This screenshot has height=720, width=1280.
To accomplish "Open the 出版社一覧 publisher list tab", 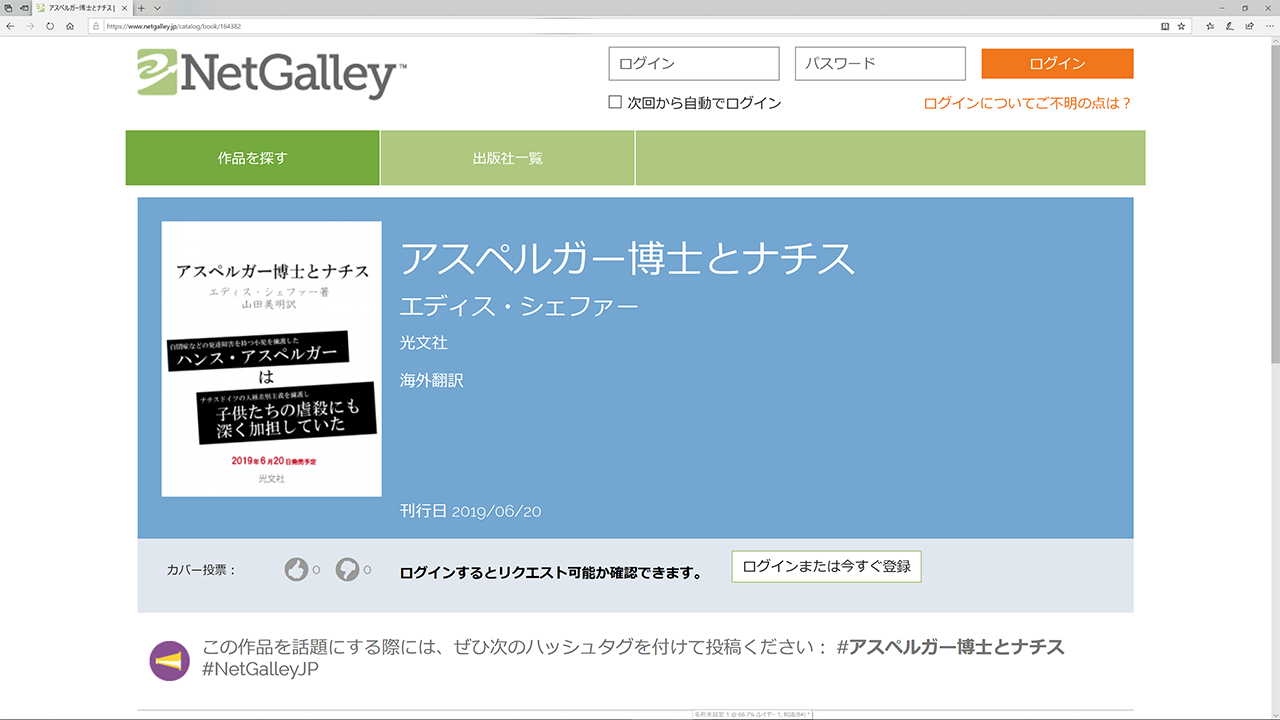I will click(507, 157).
